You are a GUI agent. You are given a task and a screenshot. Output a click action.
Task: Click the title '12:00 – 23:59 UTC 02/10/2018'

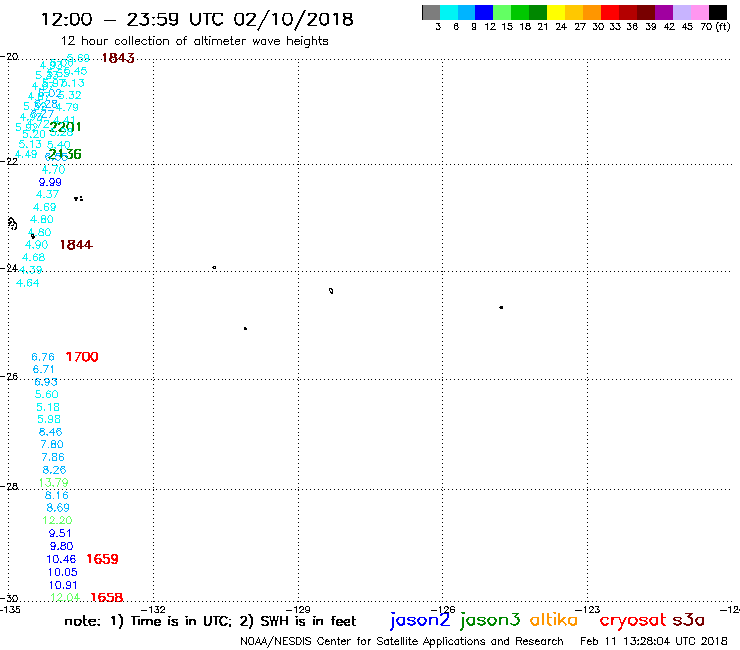click(197, 19)
